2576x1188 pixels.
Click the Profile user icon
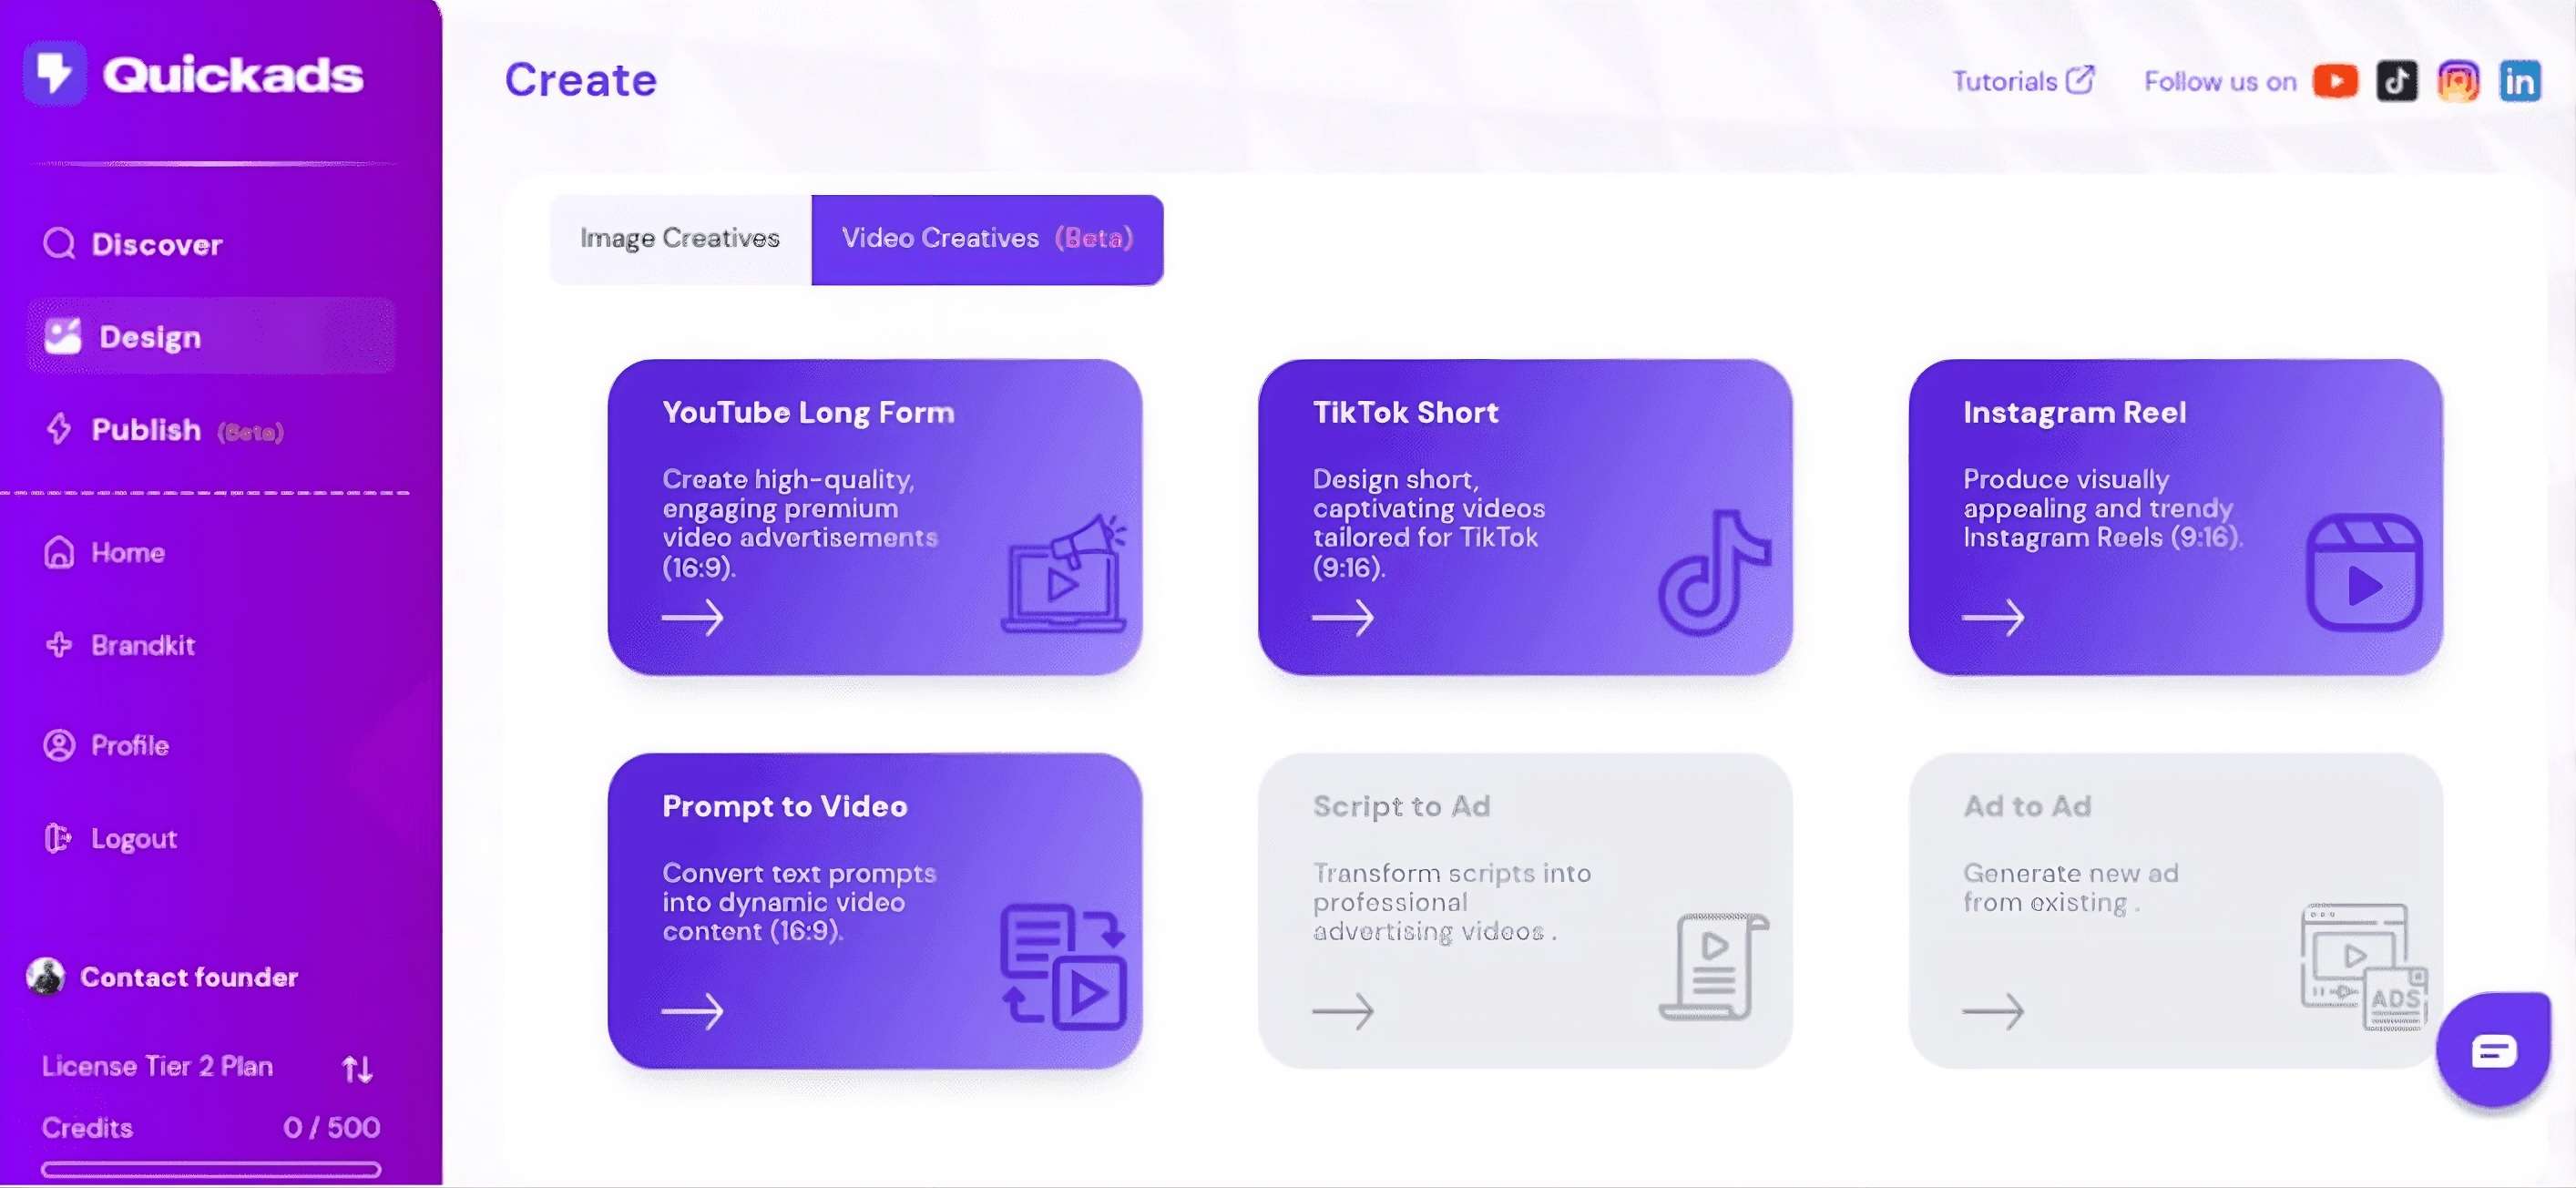point(59,745)
